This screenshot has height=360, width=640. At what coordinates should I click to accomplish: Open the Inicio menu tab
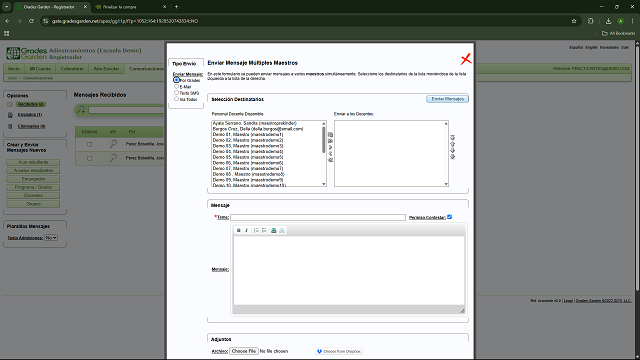(14, 69)
